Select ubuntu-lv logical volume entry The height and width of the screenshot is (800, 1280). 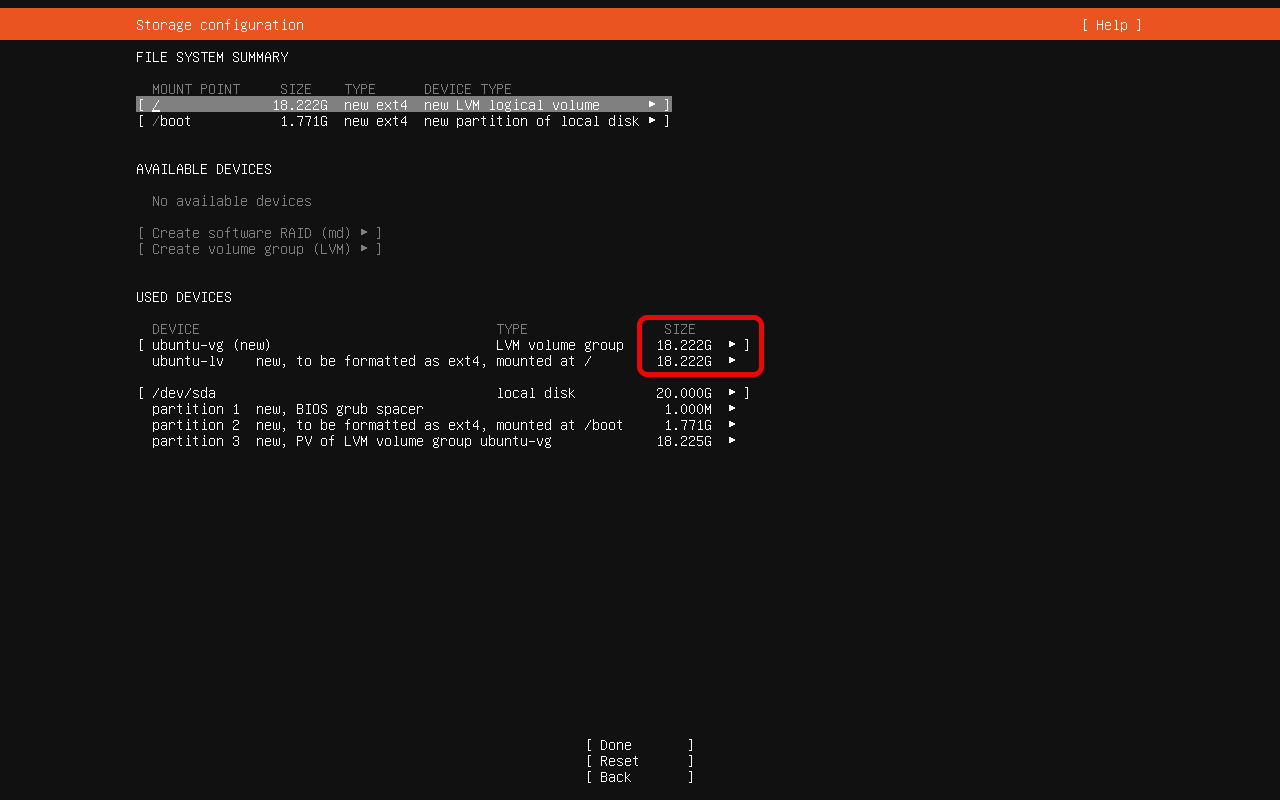pos(188,361)
